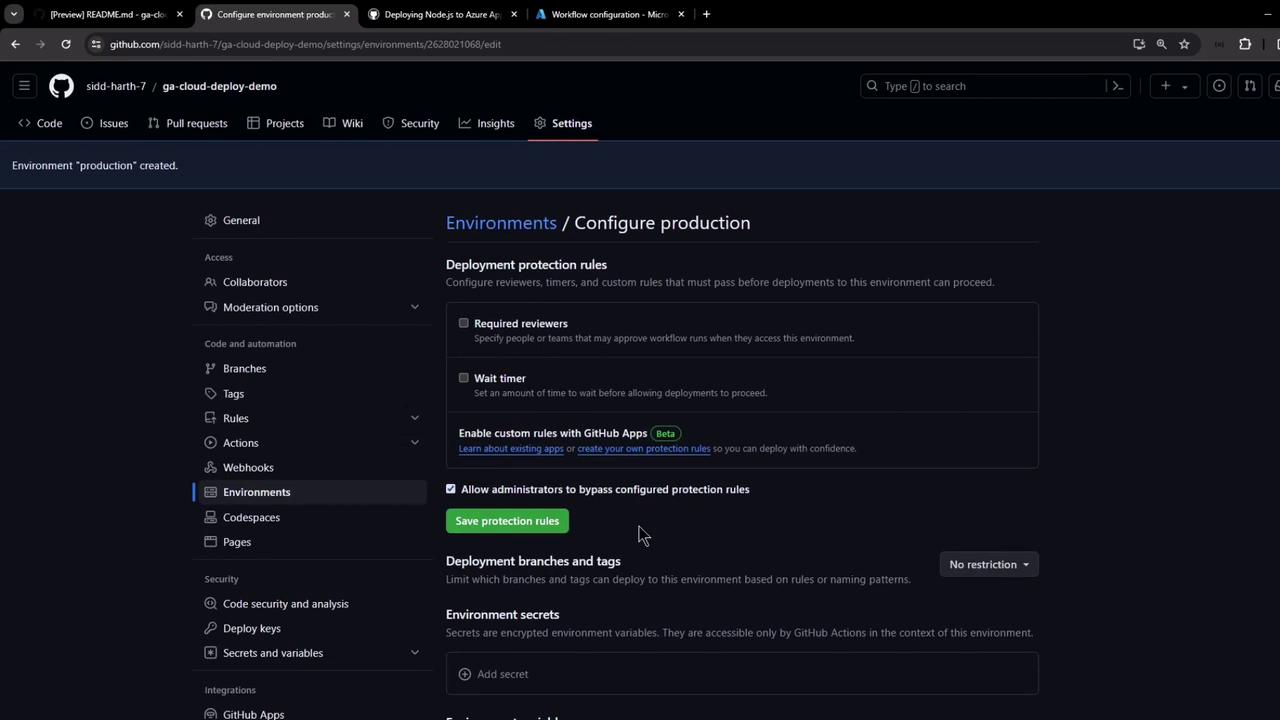Open the GitHub command palette icon
This screenshot has height=720, width=1280.
(x=1118, y=86)
